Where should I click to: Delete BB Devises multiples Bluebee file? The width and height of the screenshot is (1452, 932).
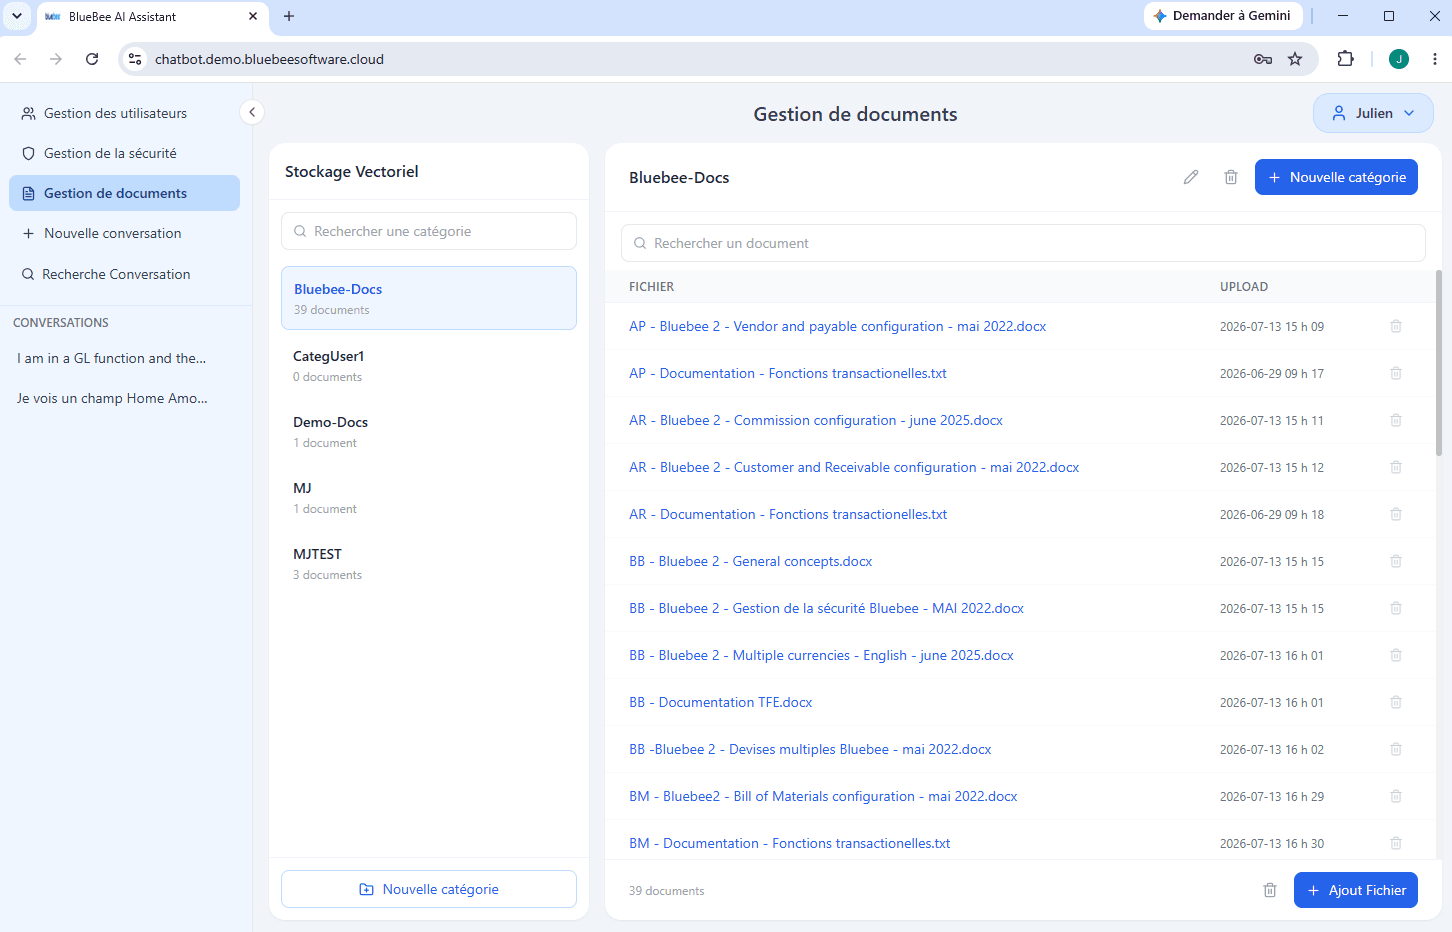(x=1396, y=749)
